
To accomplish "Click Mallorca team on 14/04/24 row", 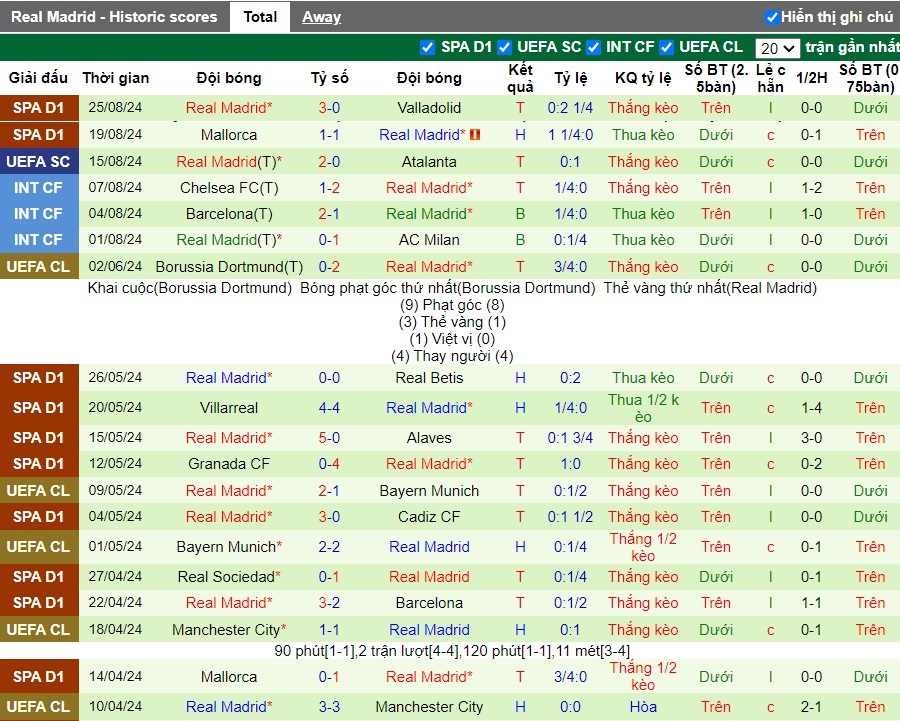I will click(229, 677).
